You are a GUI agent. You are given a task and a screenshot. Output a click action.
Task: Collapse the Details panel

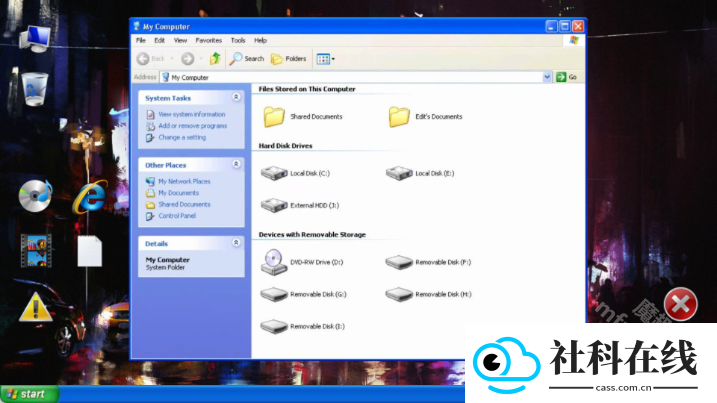pos(236,242)
